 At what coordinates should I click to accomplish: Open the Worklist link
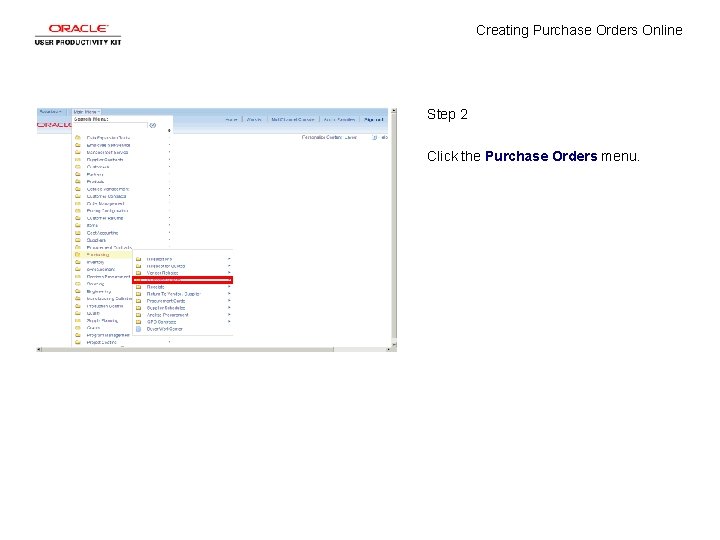254,119
